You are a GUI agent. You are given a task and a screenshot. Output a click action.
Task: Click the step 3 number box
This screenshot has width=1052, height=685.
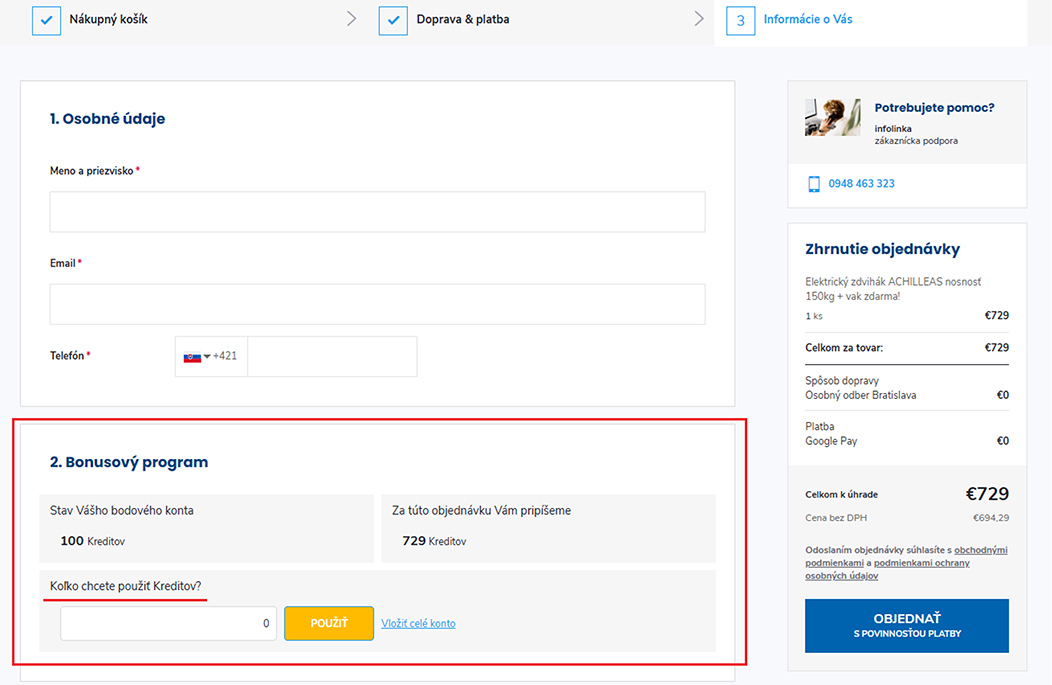point(741,20)
